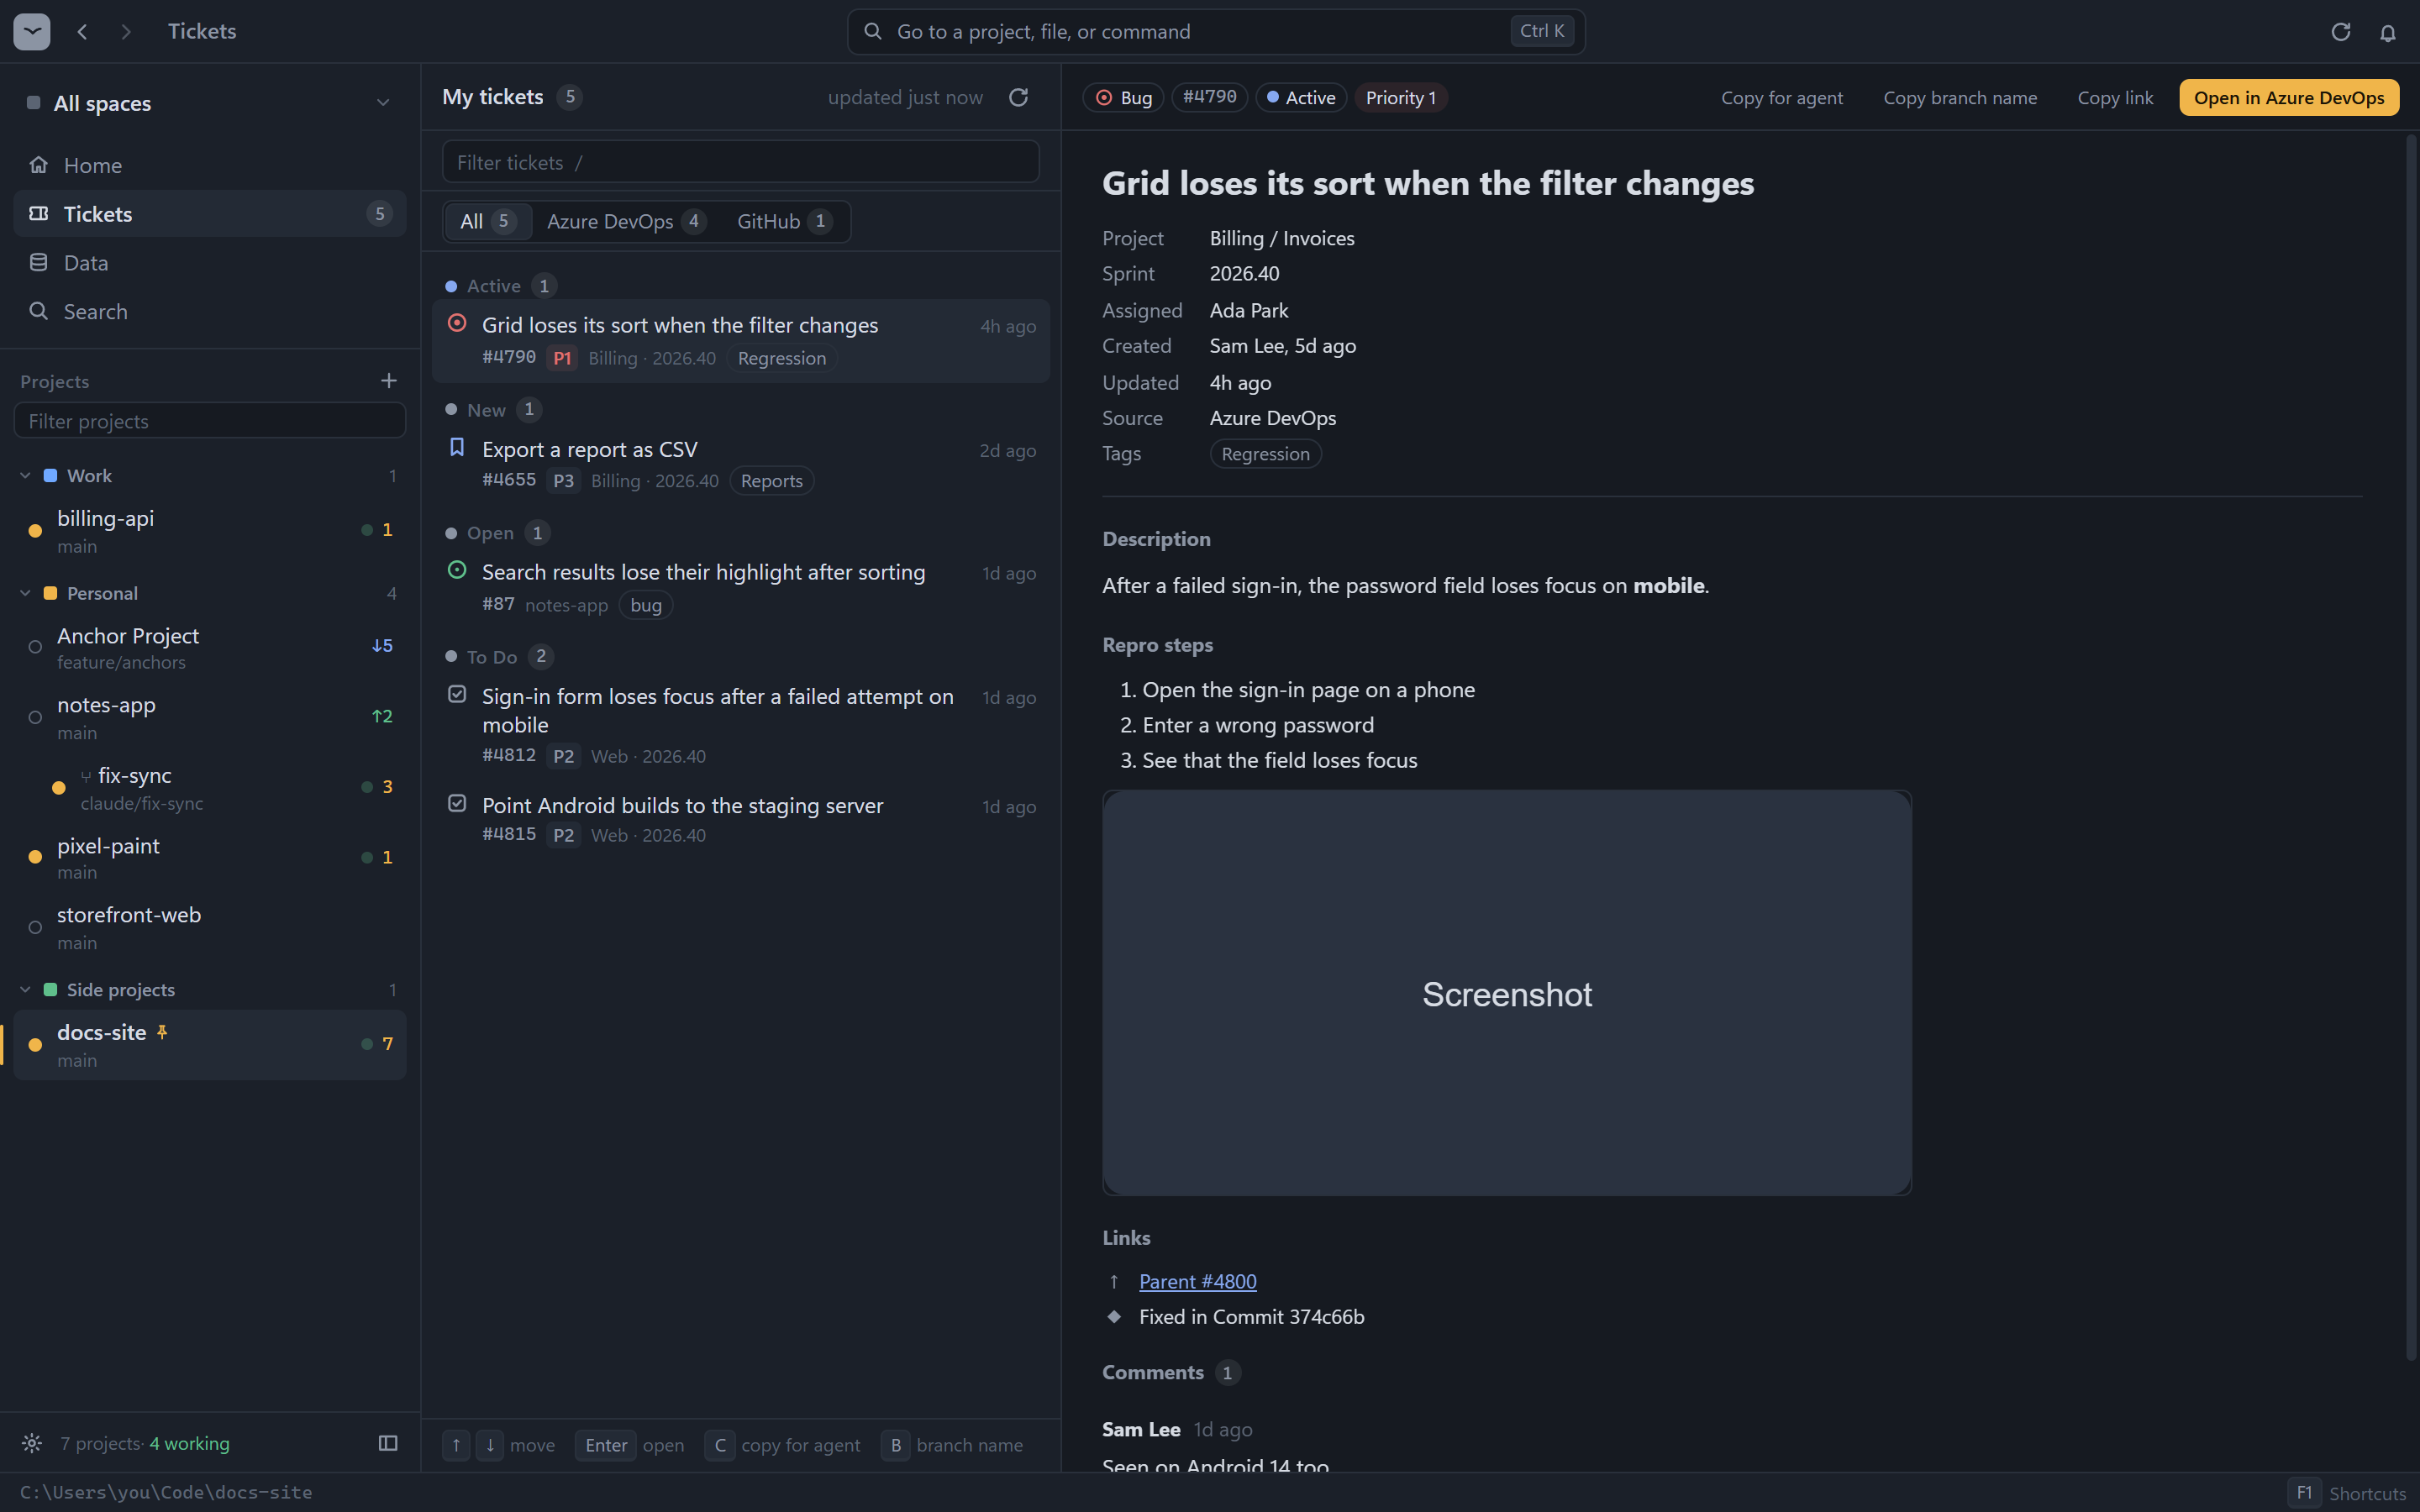Select the storefront-web project

click(x=210, y=927)
